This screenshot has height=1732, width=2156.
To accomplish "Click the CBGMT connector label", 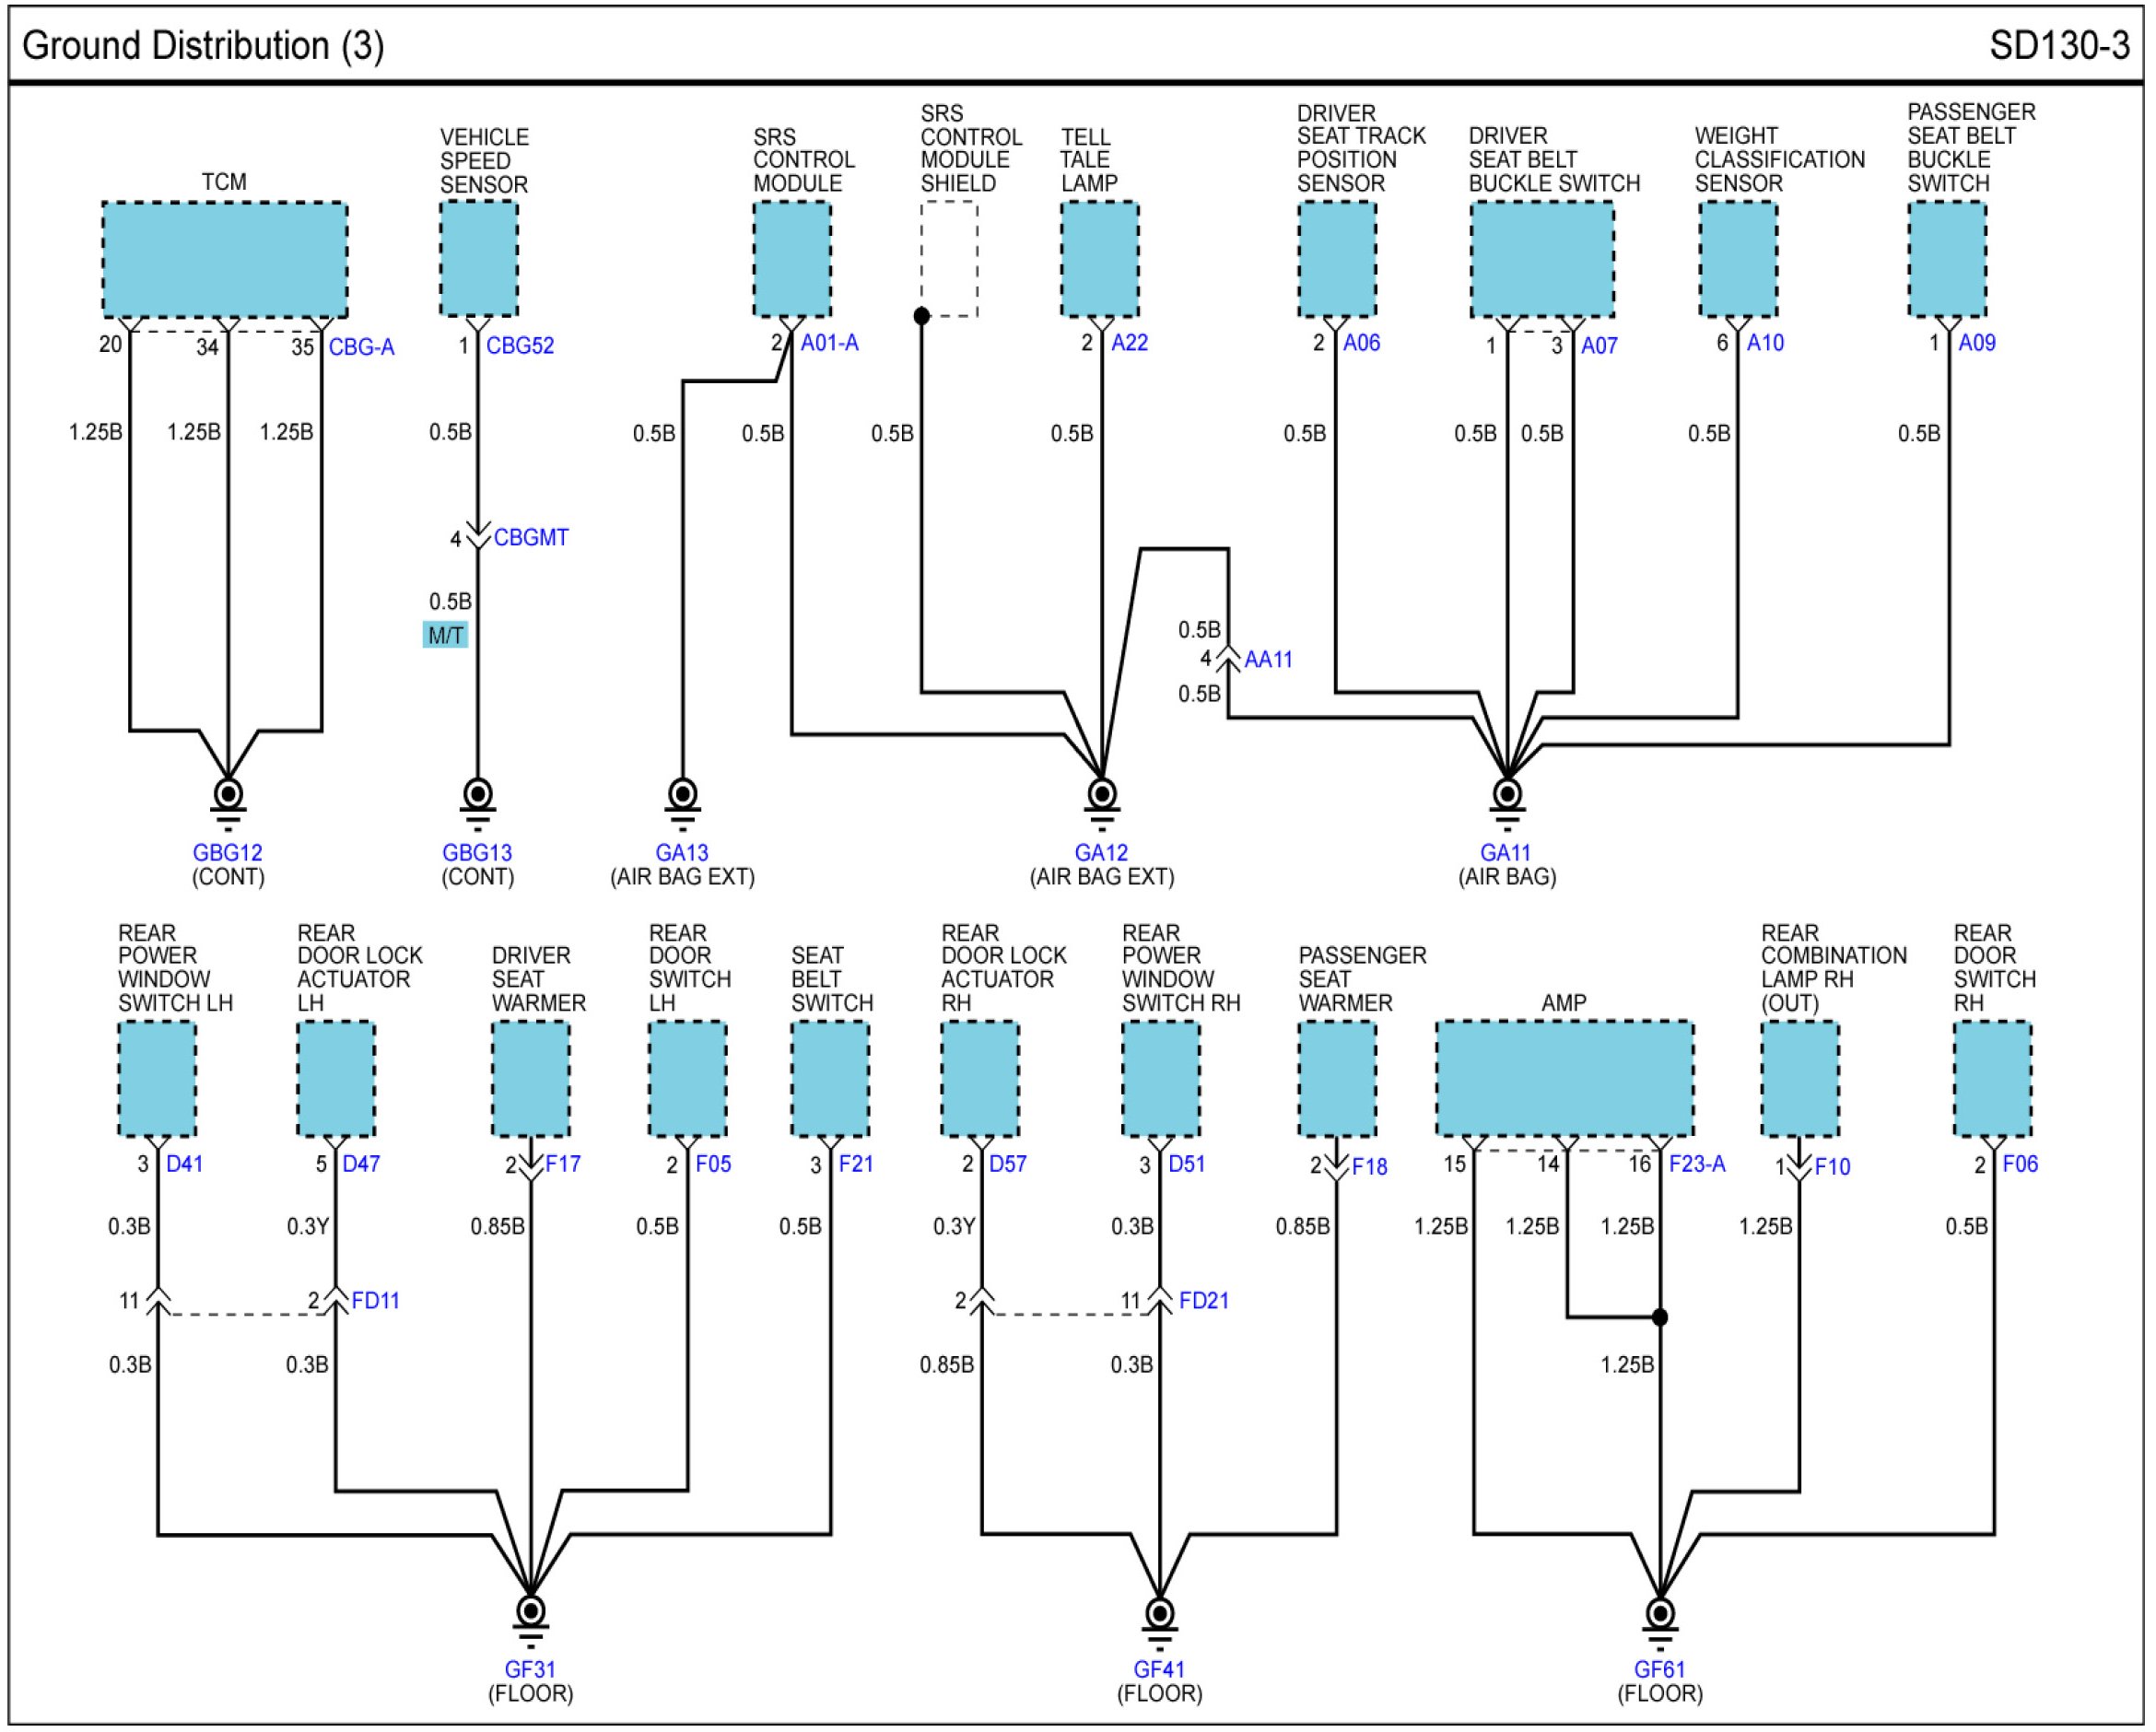I will coord(530,538).
